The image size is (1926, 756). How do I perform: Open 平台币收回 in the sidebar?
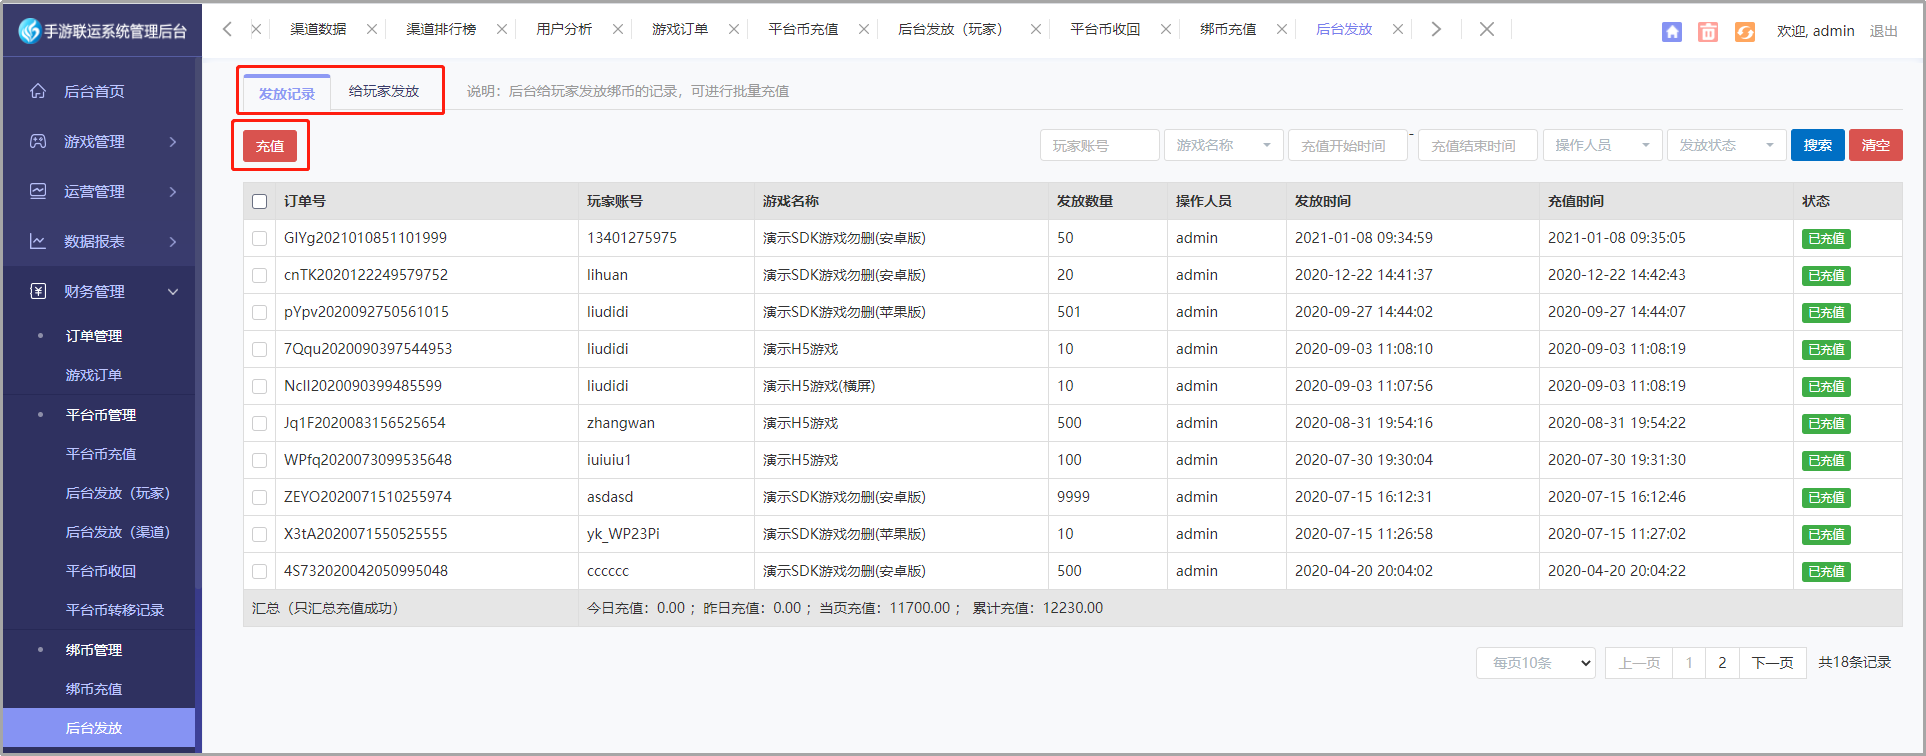(101, 571)
